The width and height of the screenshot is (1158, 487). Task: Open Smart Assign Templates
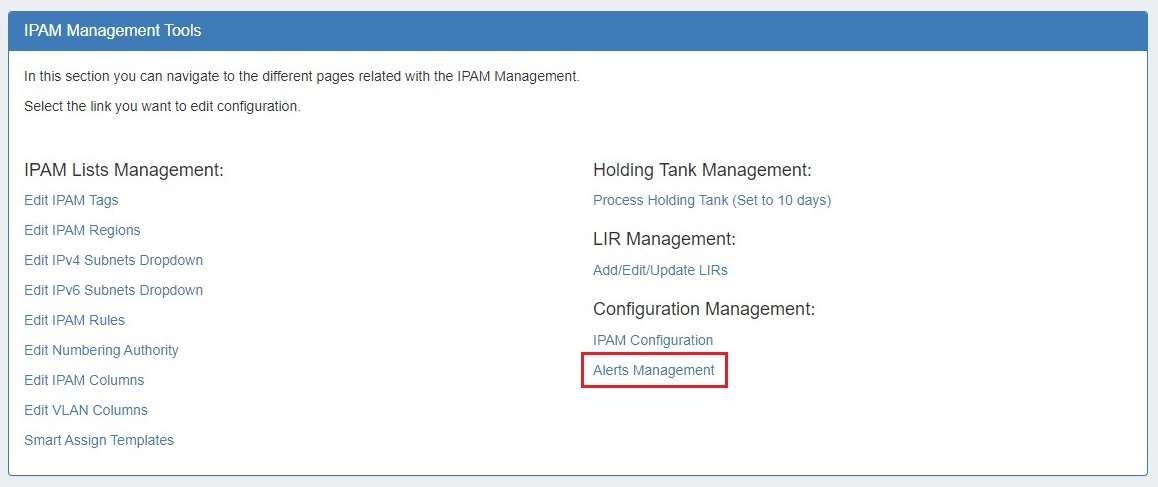[99, 440]
